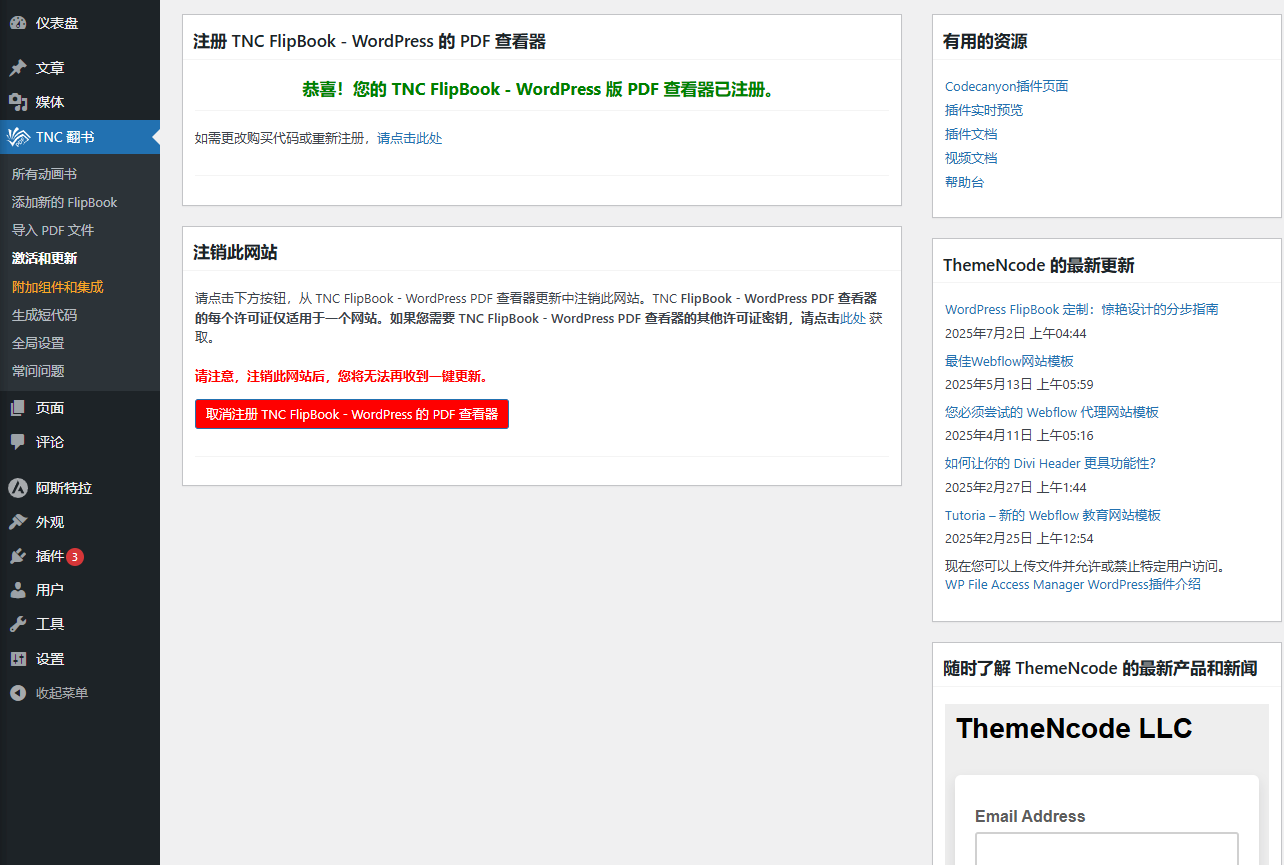Open WordPress FlipBook 定制 article link
The image size is (1284, 865).
[x=1081, y=309]
